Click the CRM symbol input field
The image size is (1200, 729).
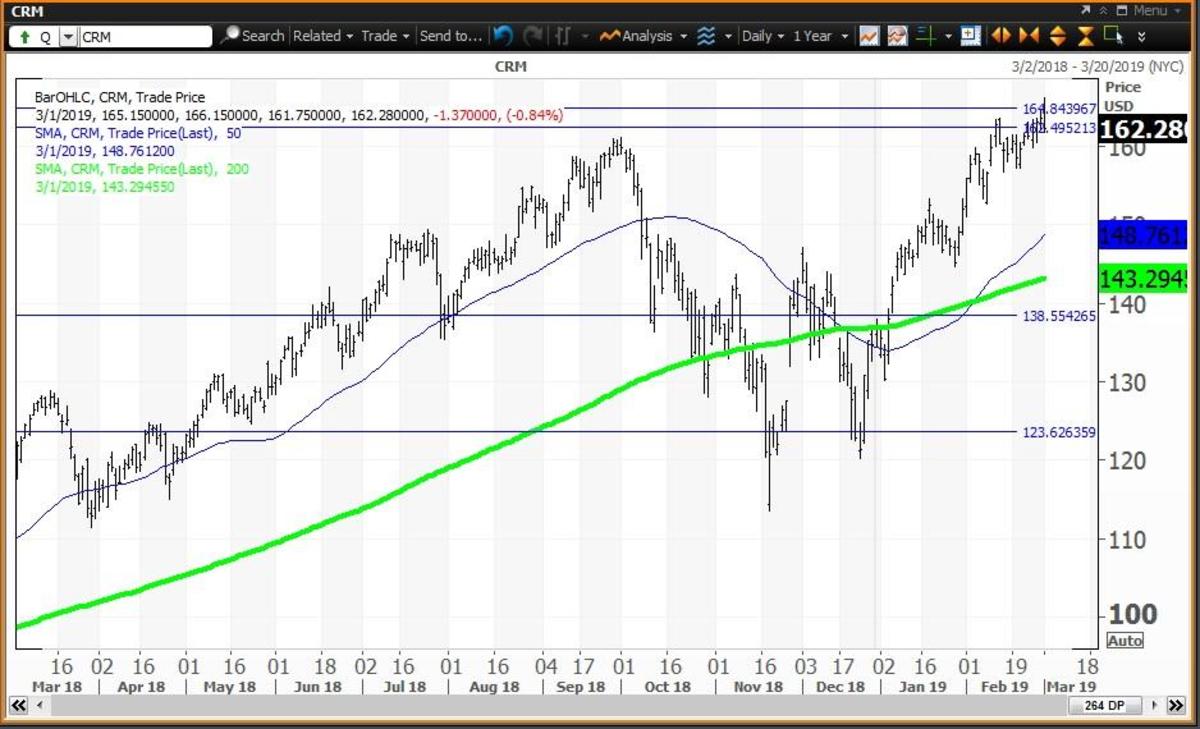pos(145,36)
